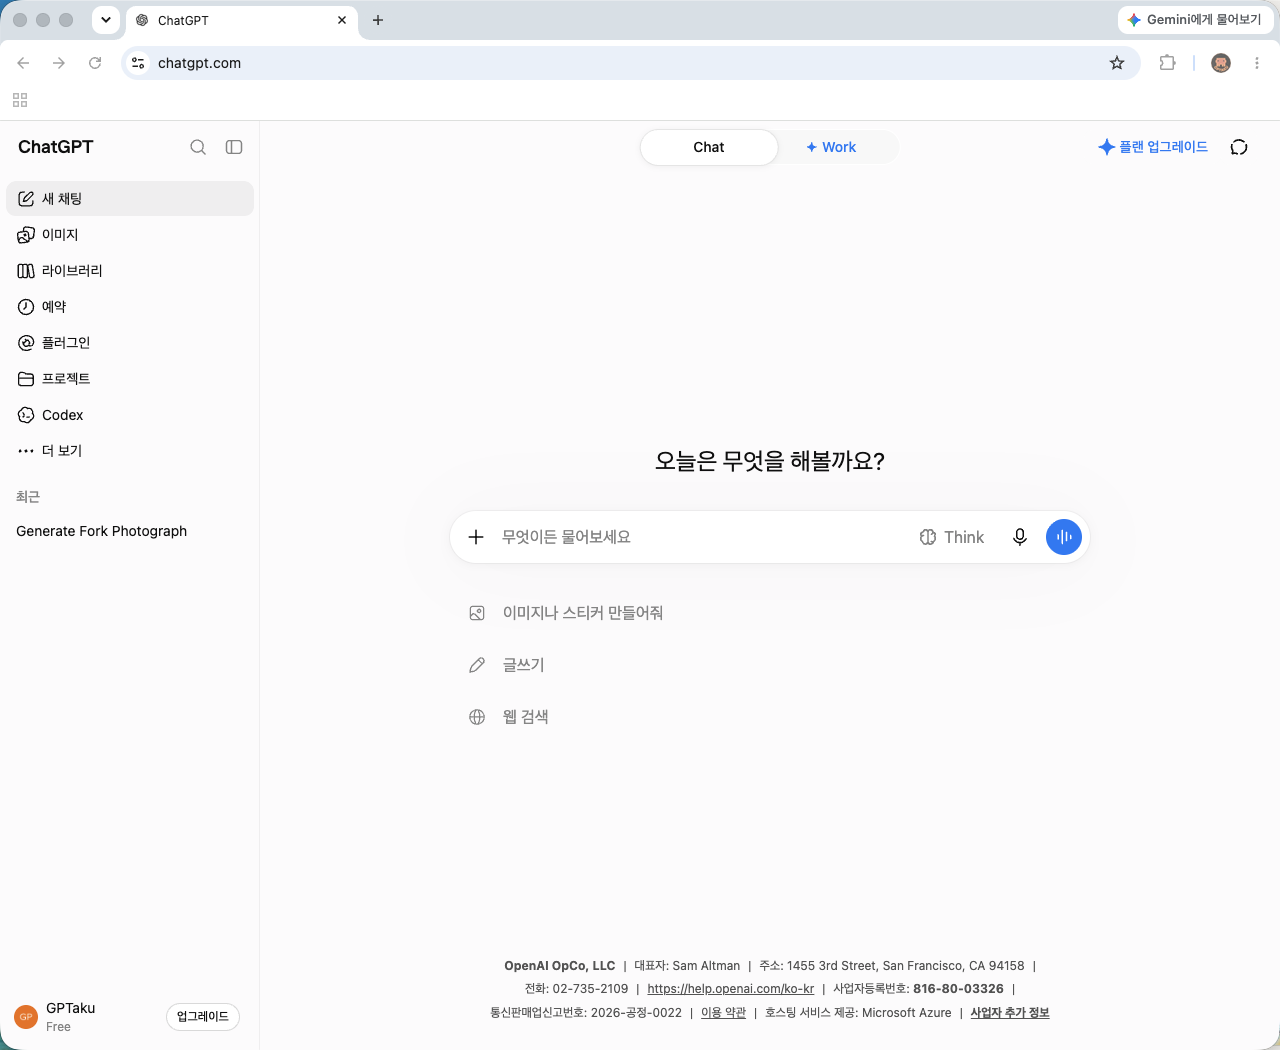Click the globe icon beside 웹 검색
Screen dimensions: 1280x1050
click(477, 717)
